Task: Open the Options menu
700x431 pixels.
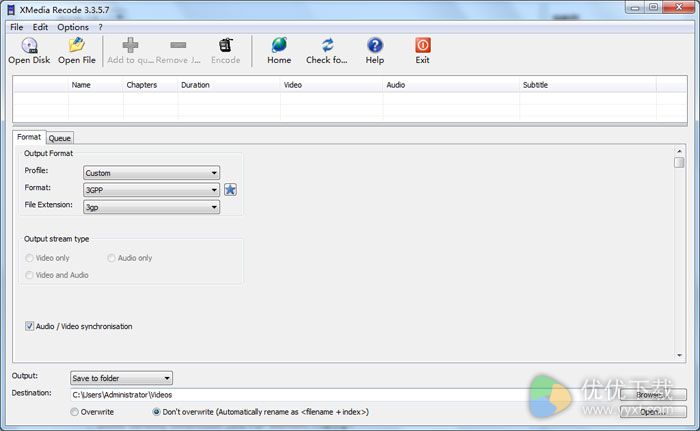Action: [x=73, y=27]
